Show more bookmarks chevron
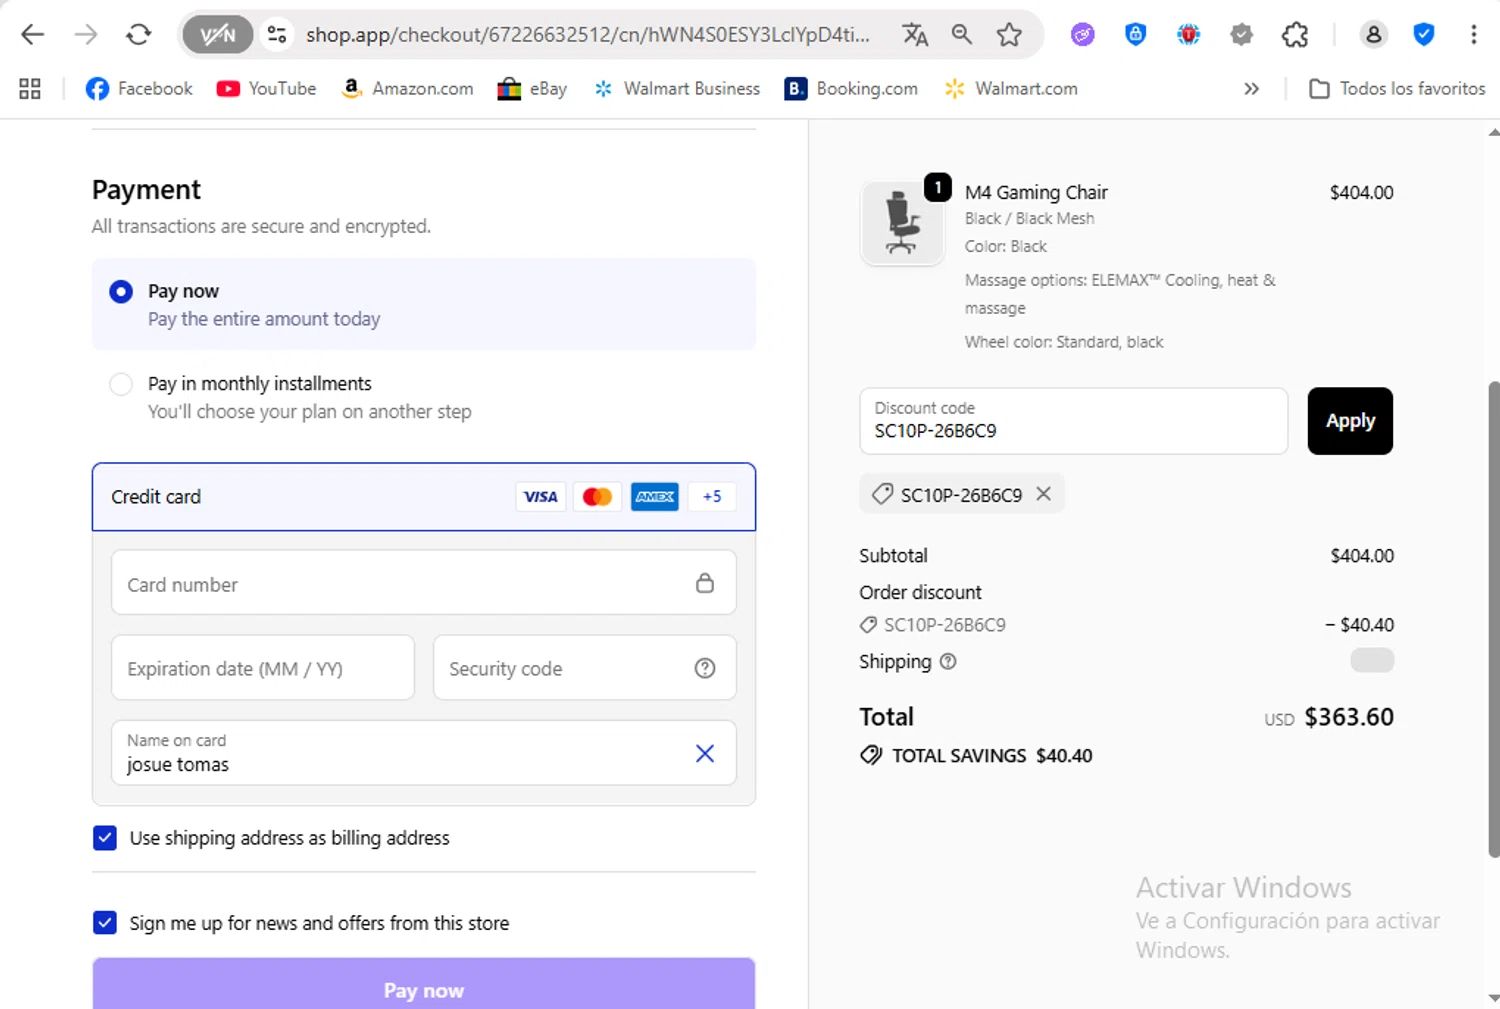1500x1009 pixels. 1251,89
